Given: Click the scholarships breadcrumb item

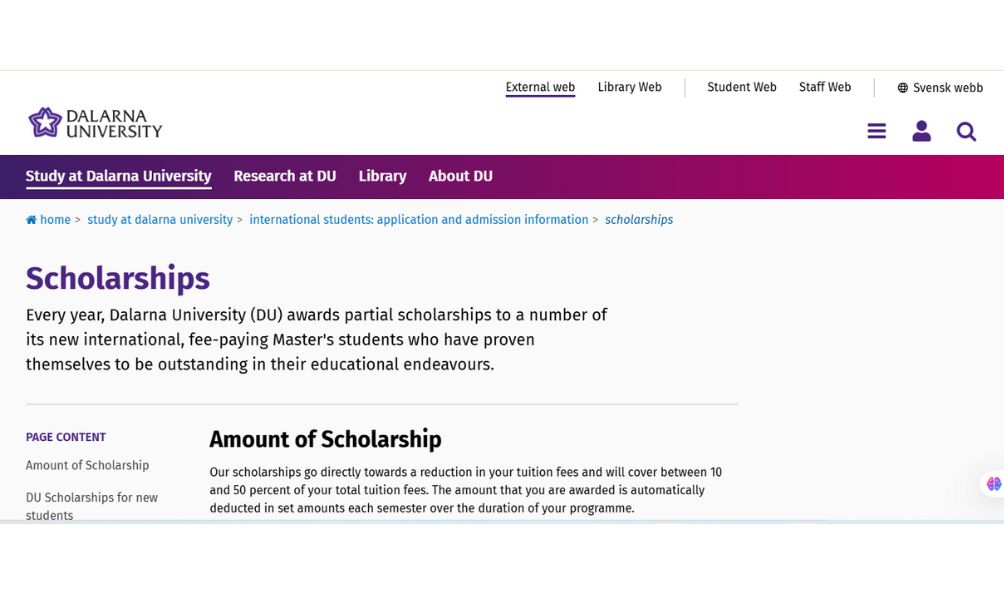Looking at the screenshot, I should coord(639,220).
